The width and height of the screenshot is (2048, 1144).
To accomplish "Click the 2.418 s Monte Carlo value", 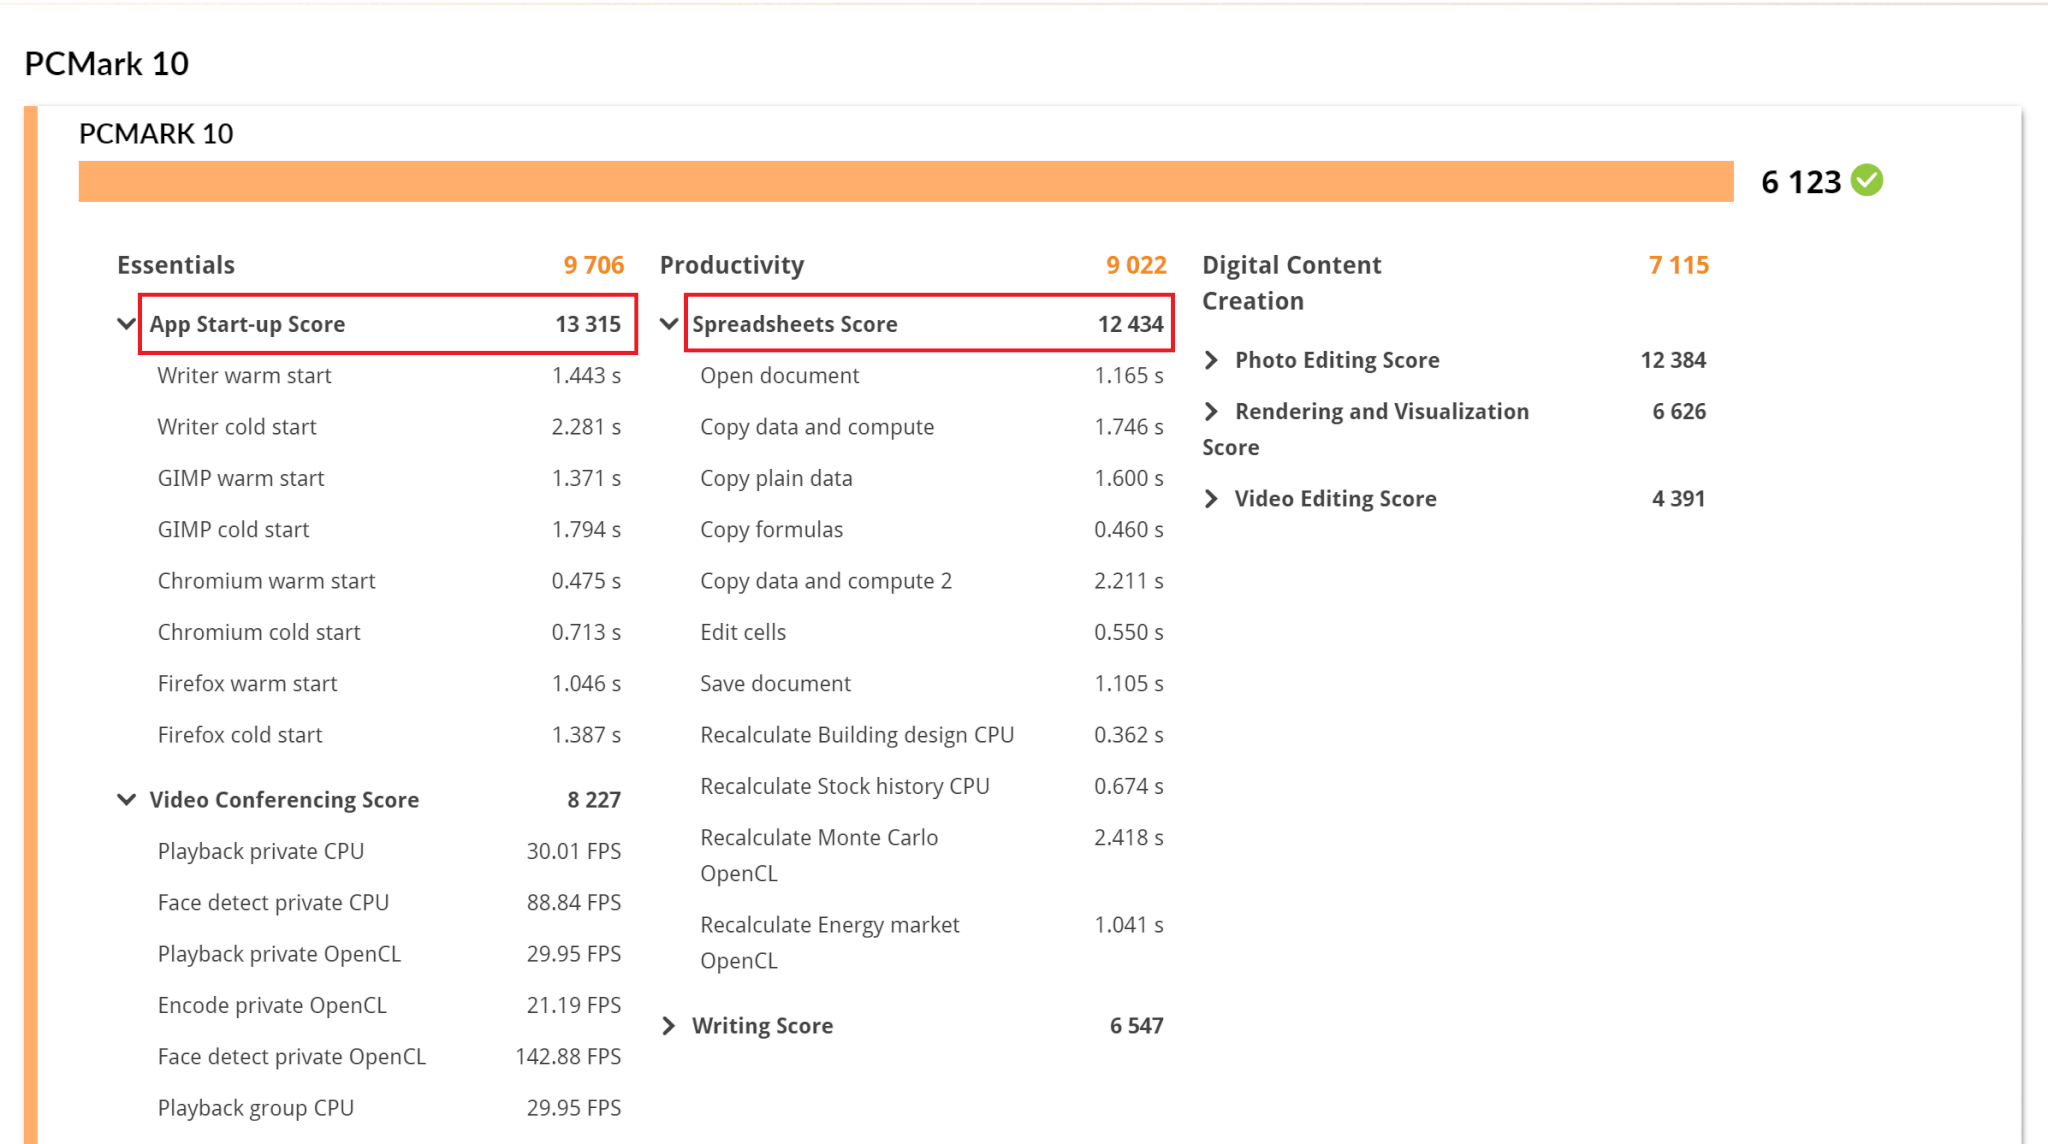I will (1129, 838).
